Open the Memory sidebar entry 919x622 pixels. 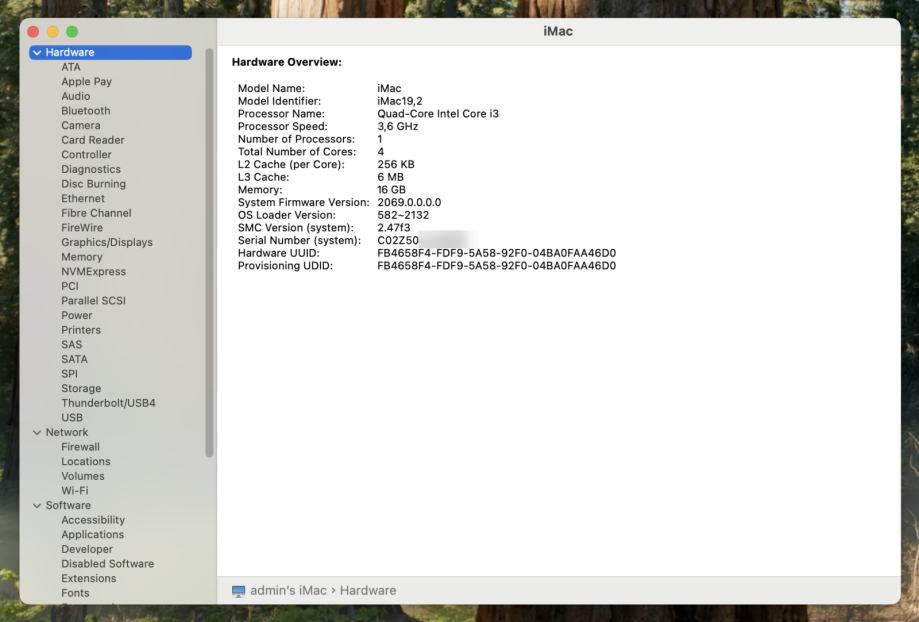point(81,257)
